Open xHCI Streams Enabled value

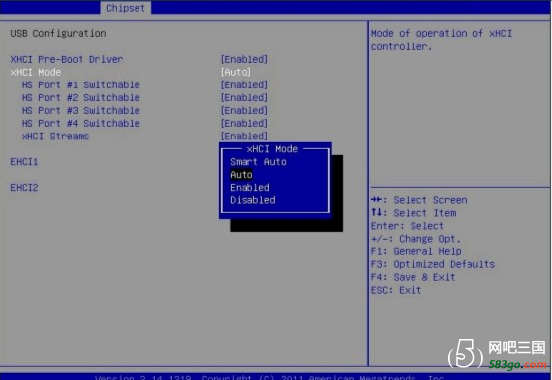click(244, 136)
